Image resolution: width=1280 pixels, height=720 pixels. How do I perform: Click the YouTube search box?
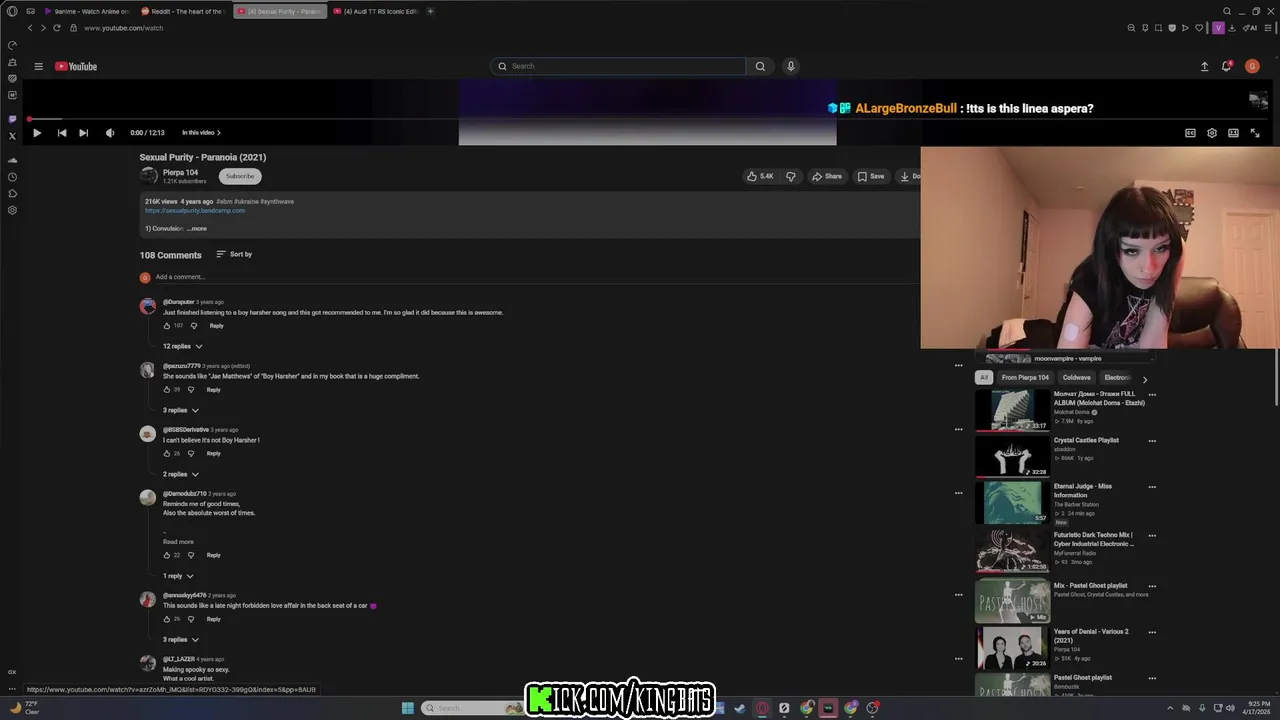[x=618, y=66]
